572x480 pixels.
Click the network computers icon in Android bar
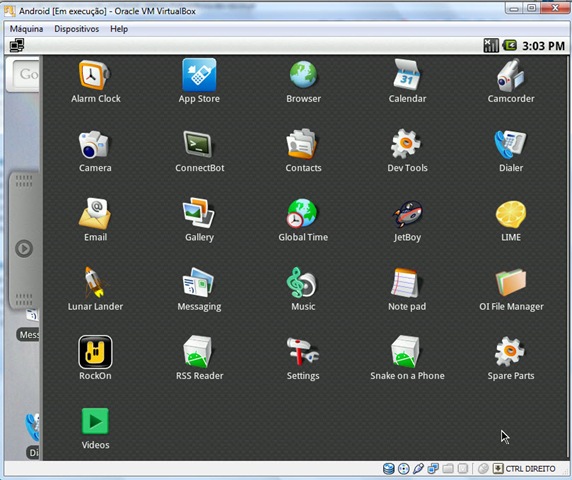click(x=17, y=45)
